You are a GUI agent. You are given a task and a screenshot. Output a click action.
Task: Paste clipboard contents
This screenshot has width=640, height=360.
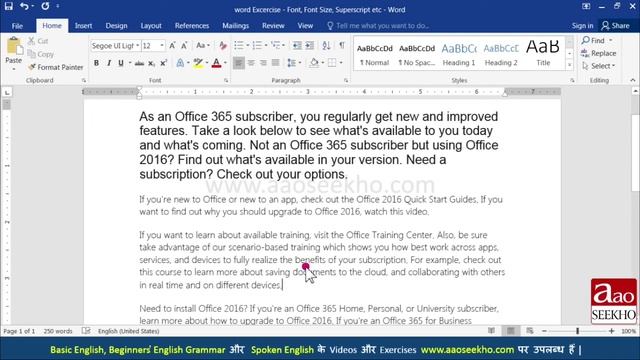(x=13, y=49)
